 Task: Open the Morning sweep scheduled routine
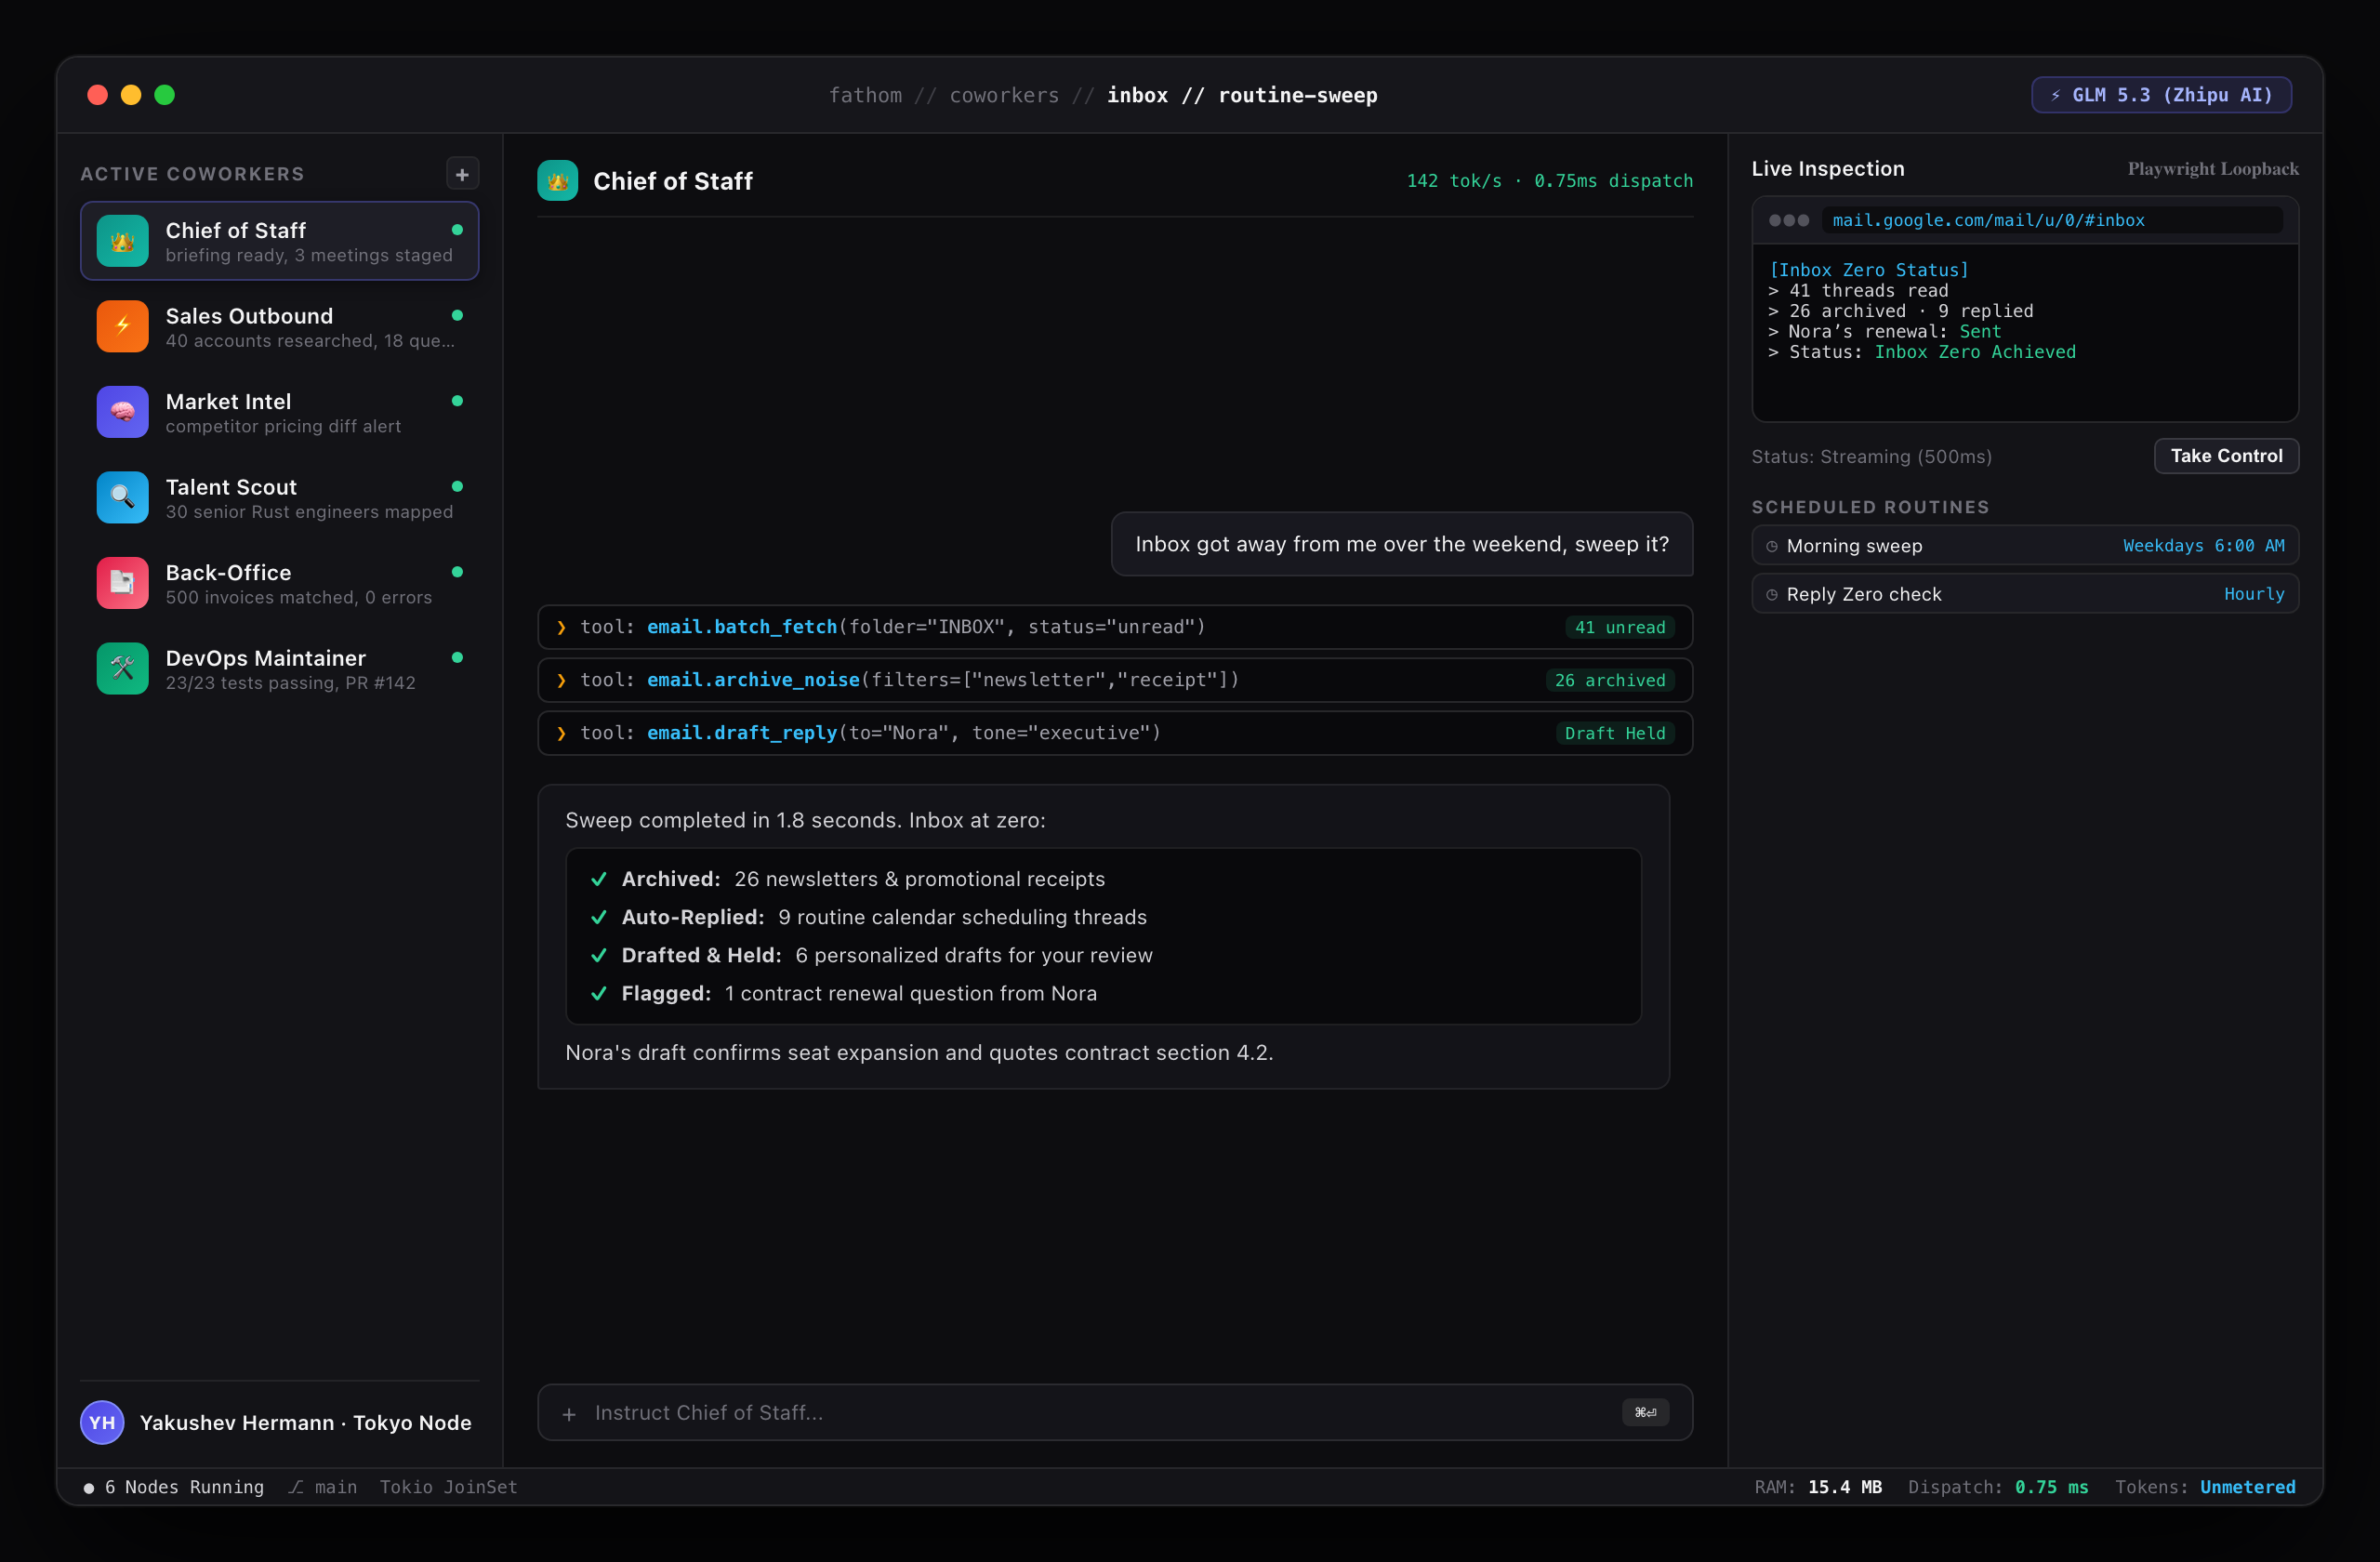pyautogui.click(x=2025, y=546)
